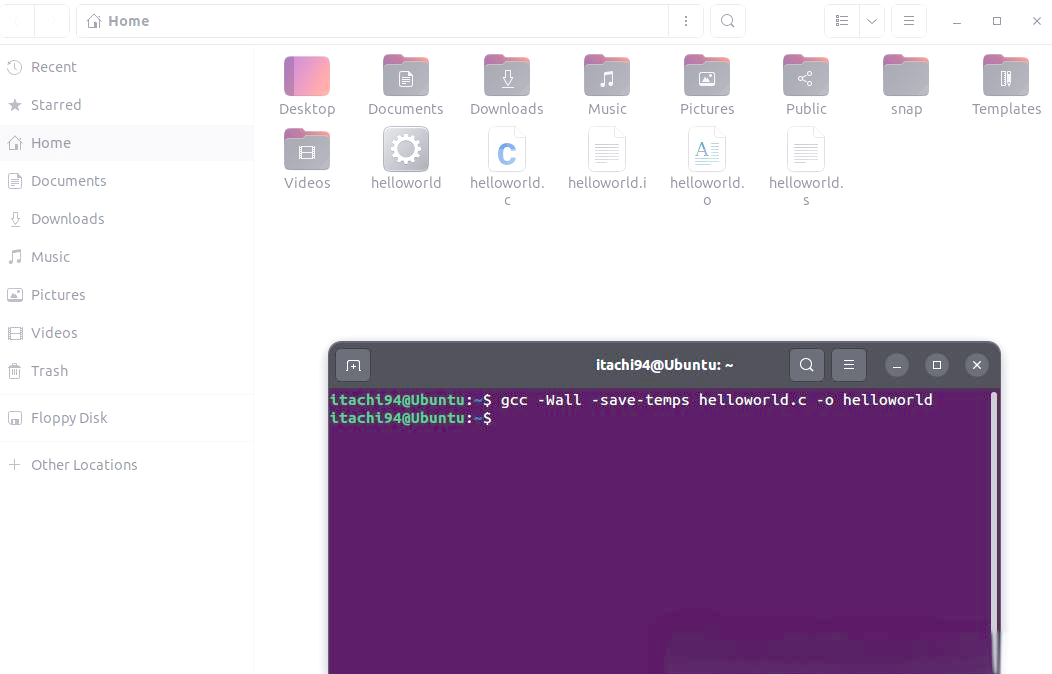Open the Documents folder in the file grid
The height and width of the screenshot is (674, 1052).
(x=406, y=76)
